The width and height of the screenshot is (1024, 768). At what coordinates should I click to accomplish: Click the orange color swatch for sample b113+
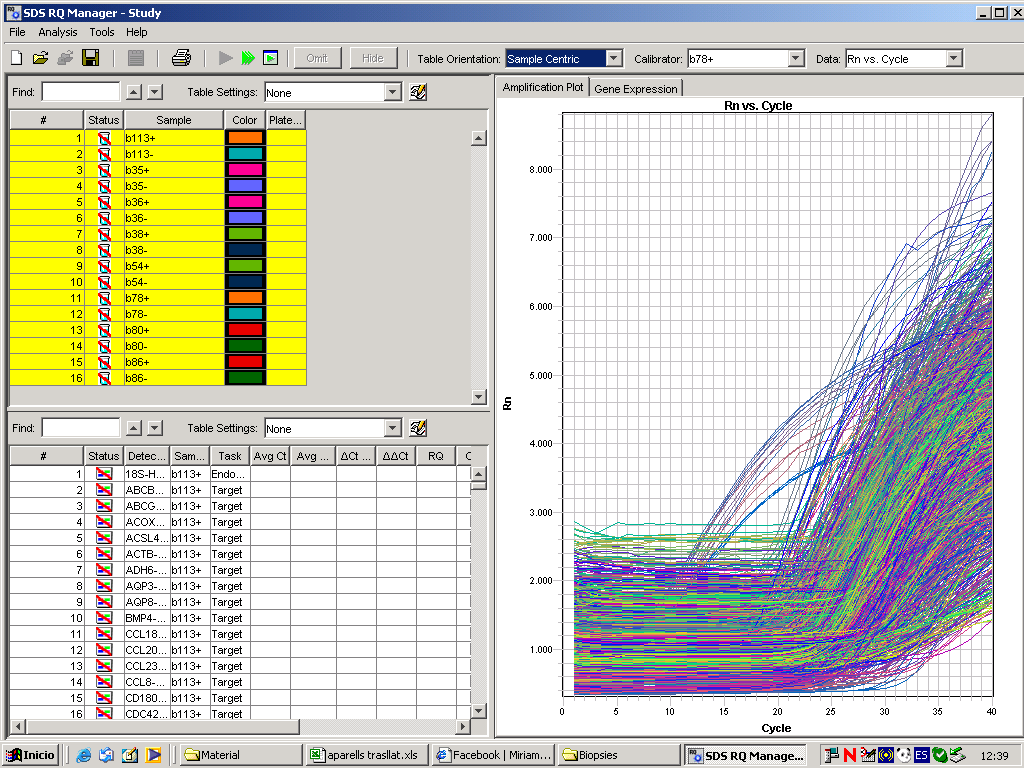pyautogui.click(x=245, y=138)
